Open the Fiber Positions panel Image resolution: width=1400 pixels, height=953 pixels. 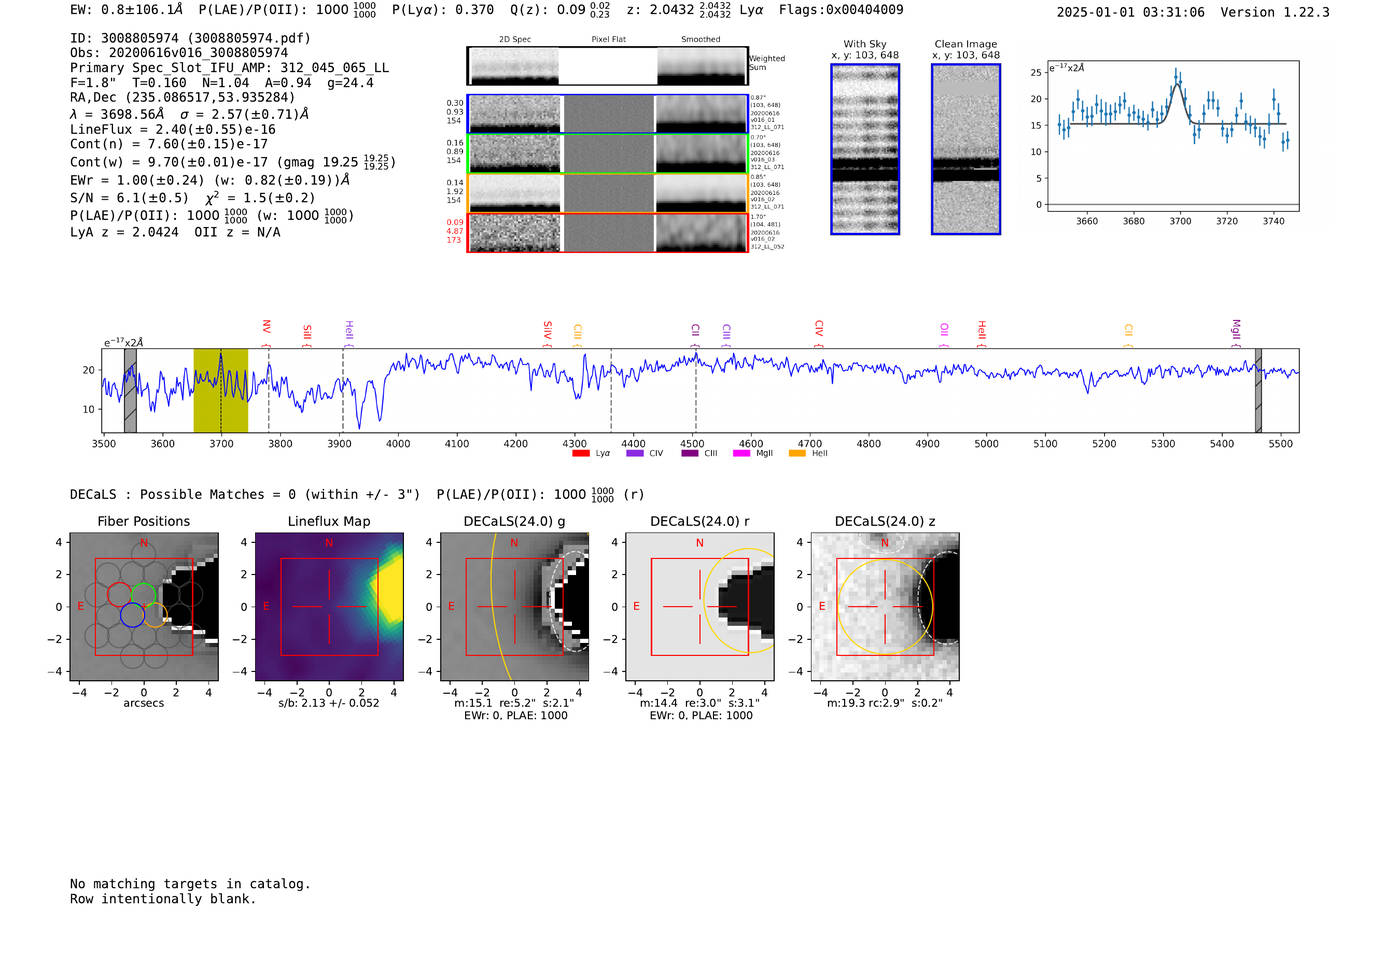pyautogui.click(x=144, y=606)
